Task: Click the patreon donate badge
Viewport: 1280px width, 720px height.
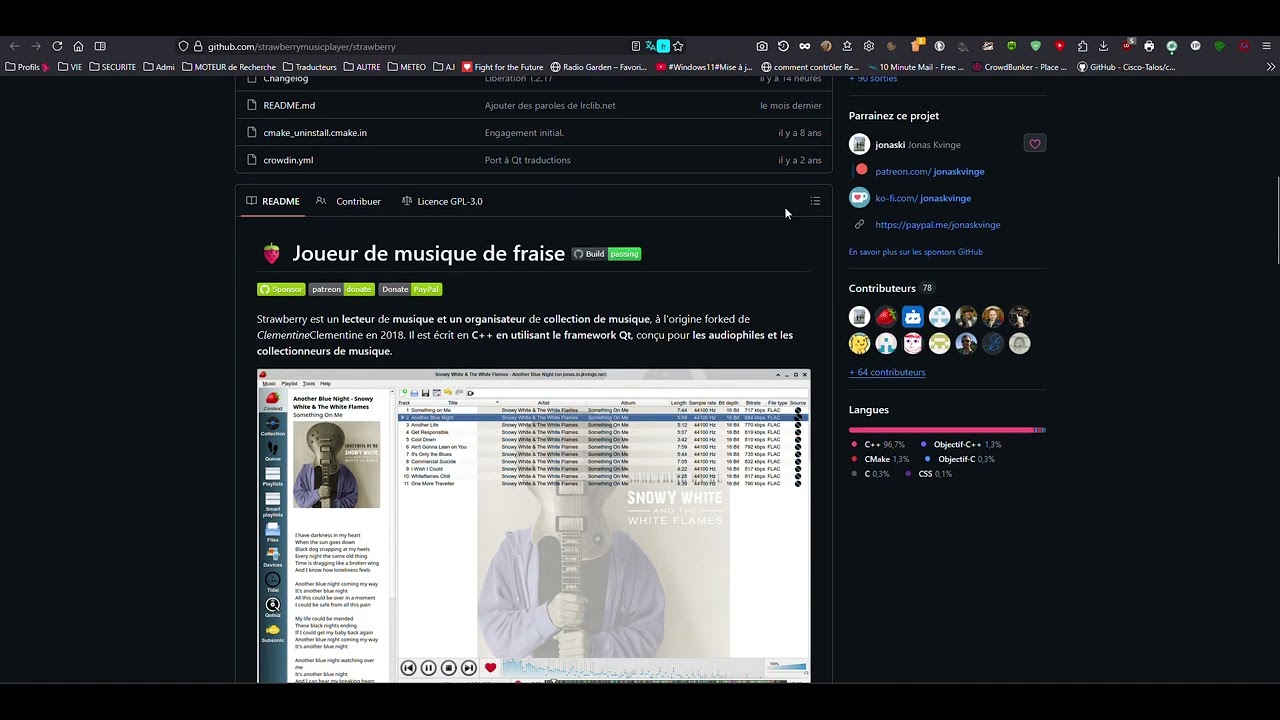Action: (341, 289)
